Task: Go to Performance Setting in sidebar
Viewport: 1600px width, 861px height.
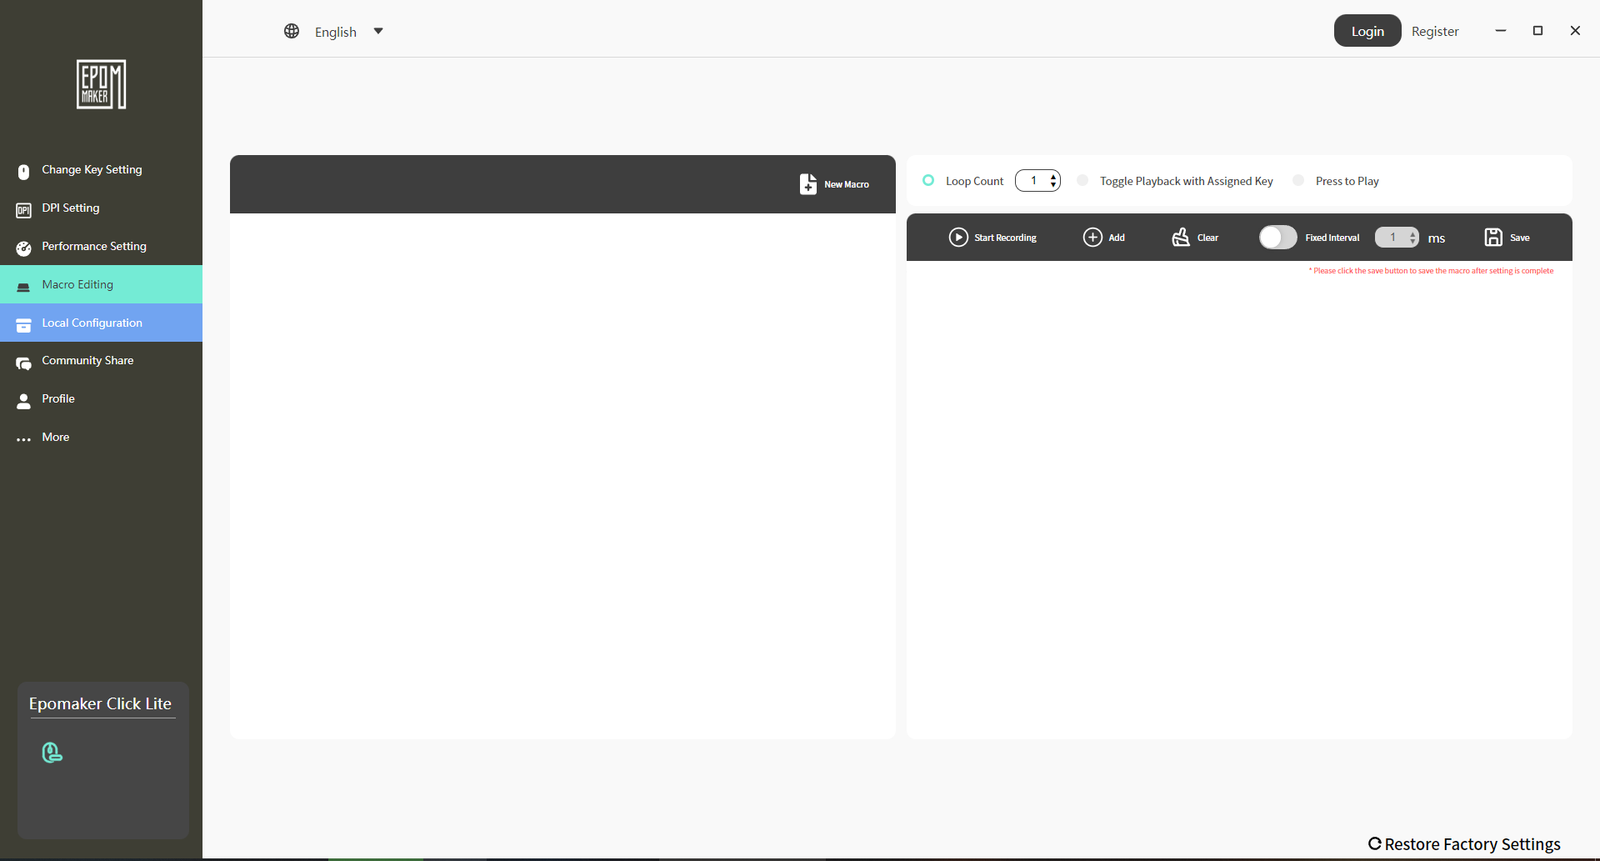Action: 94,246
